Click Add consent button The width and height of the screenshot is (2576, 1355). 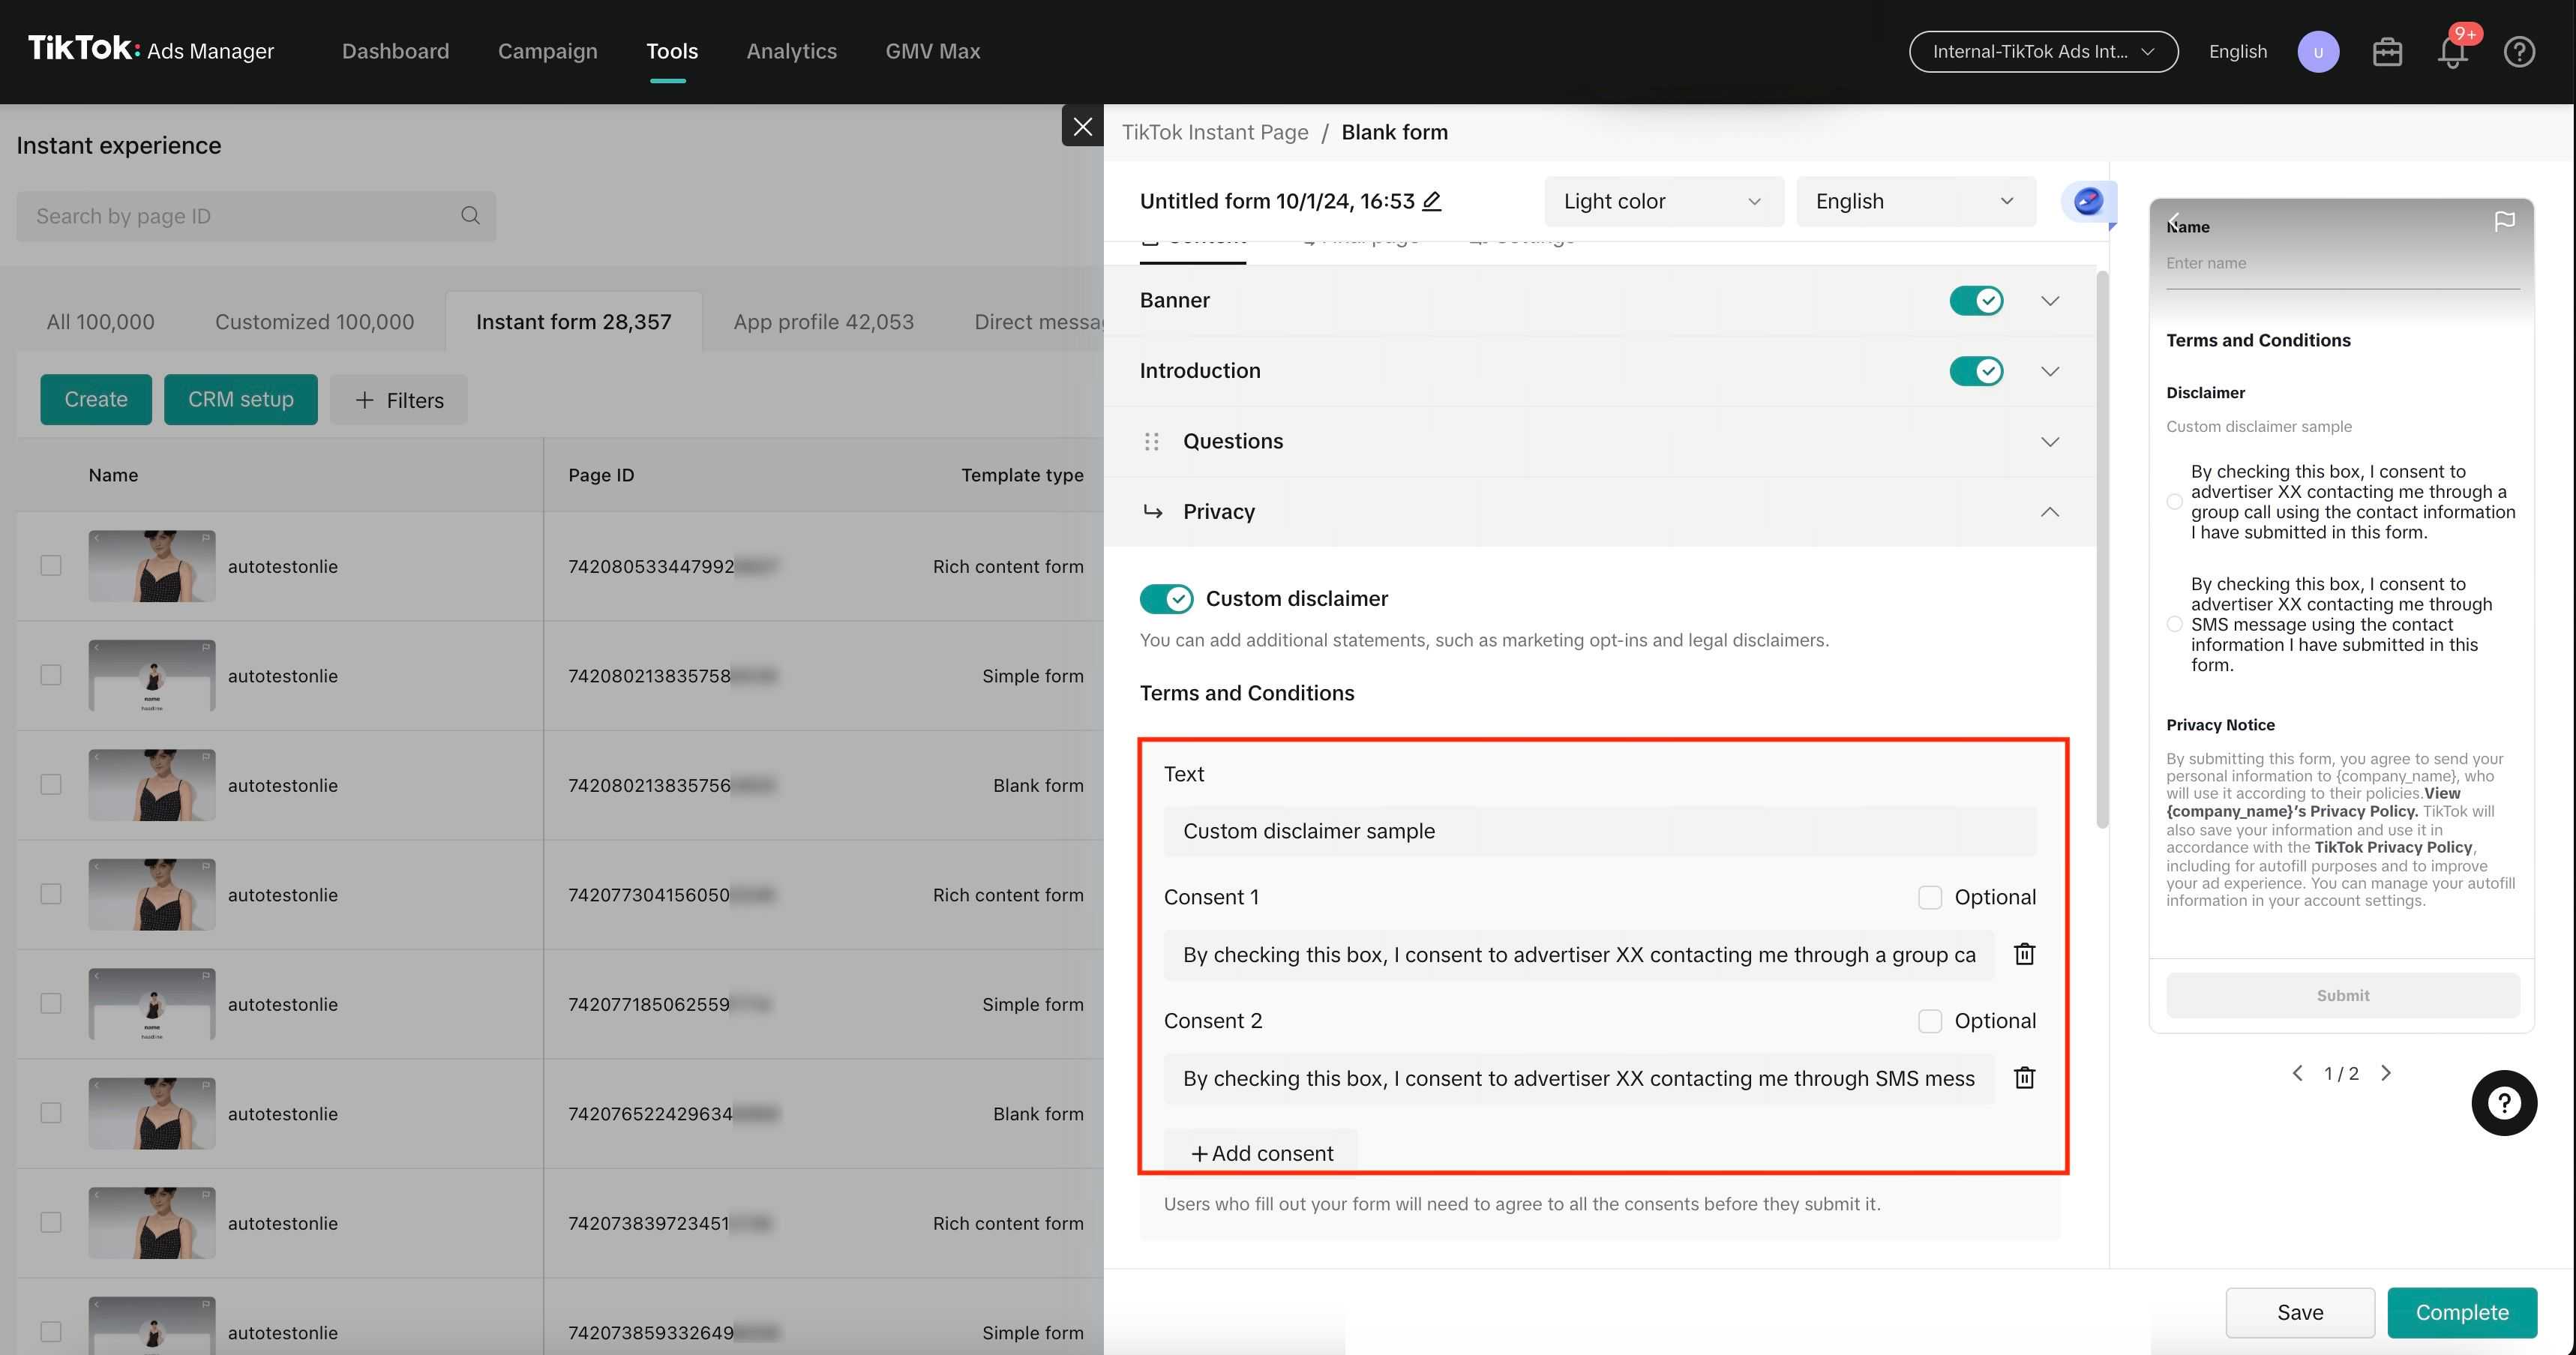[1261, 1153]
